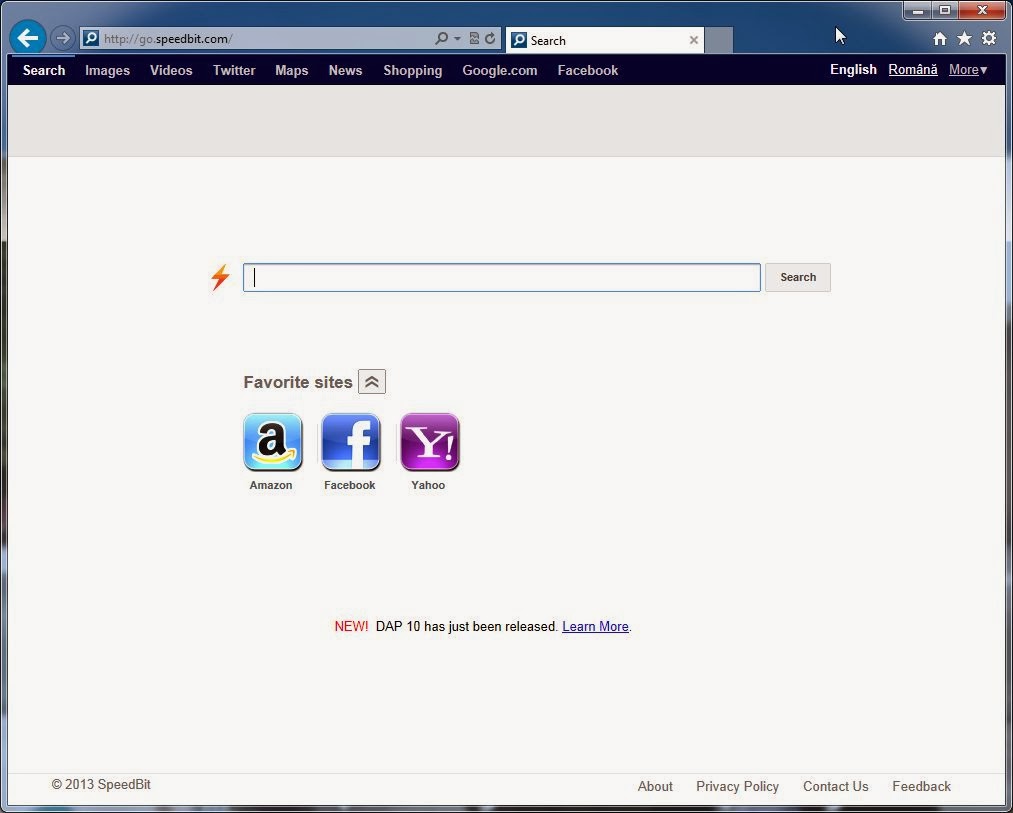Click the Back navigation arrow
The image size is (1013, 813).
(27, 38)
